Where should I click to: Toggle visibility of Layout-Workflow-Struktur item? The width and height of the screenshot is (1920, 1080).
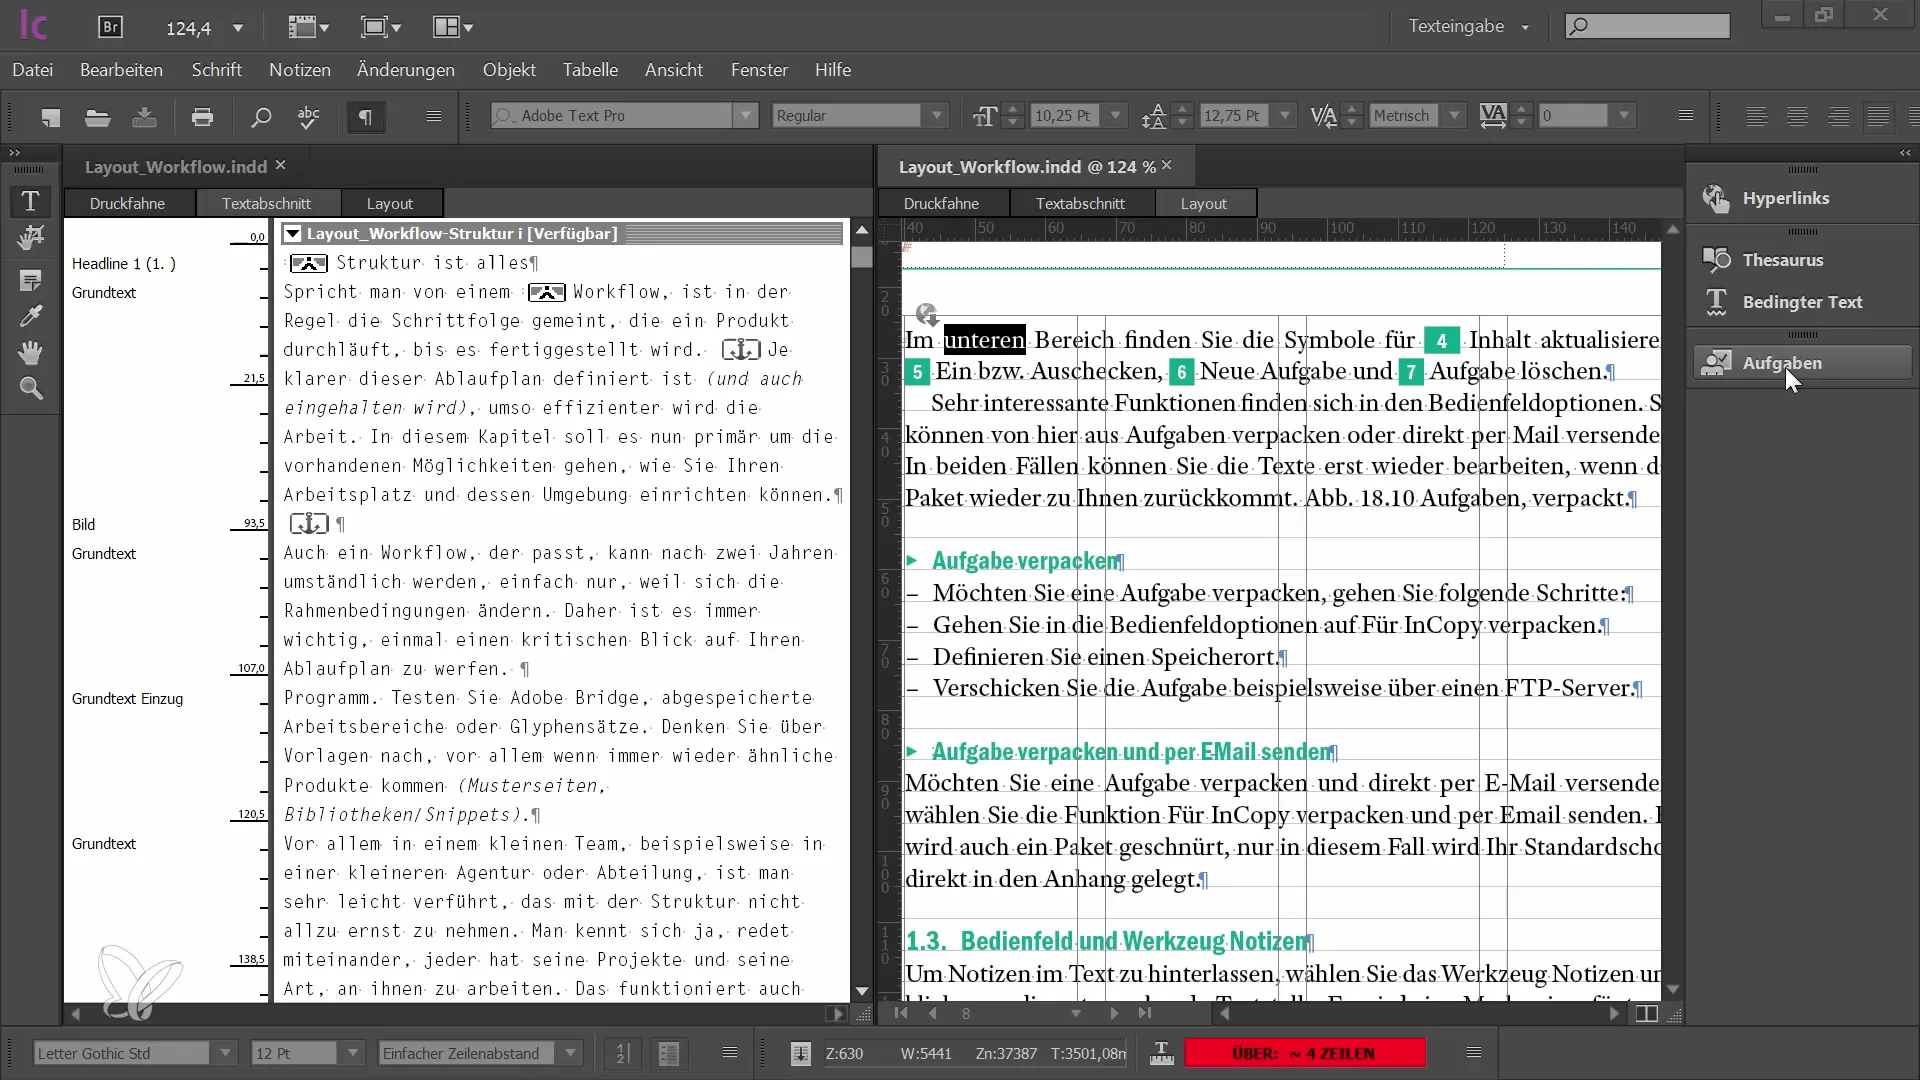coord(291,233)
